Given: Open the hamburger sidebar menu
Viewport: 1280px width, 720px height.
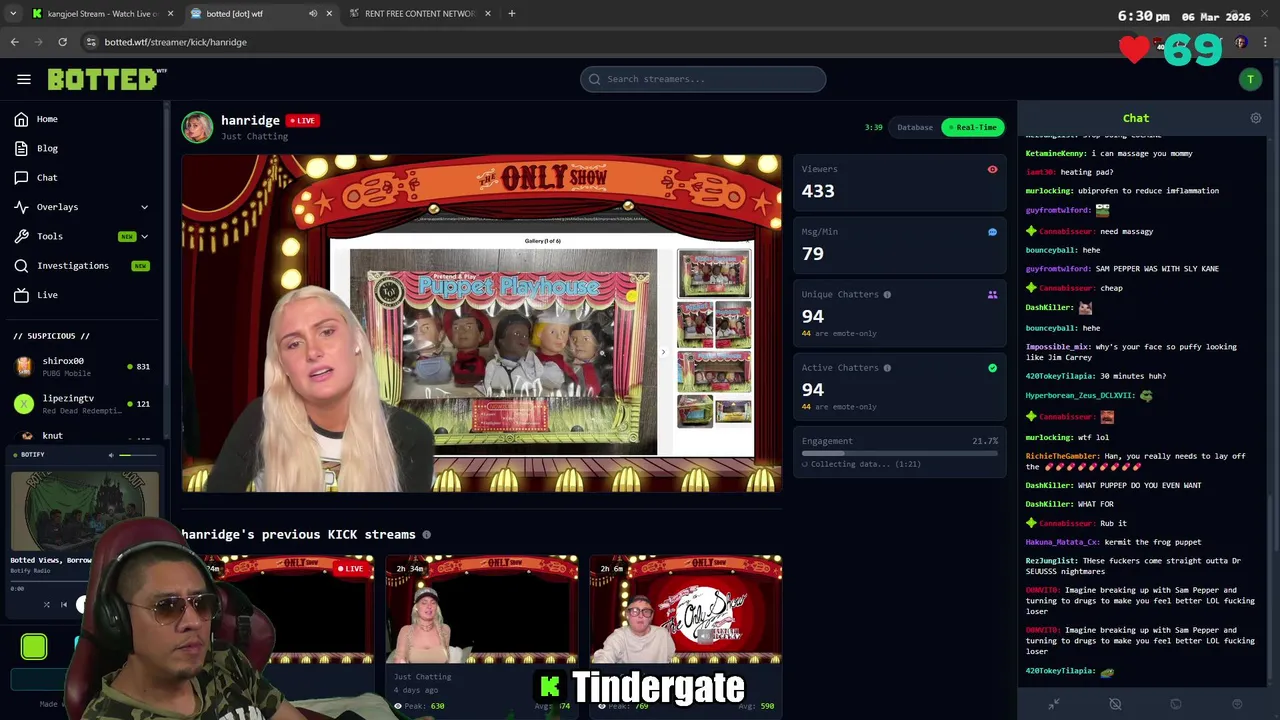Looking at the screenshot, I should pyautogui.click(x=24, y=79).
